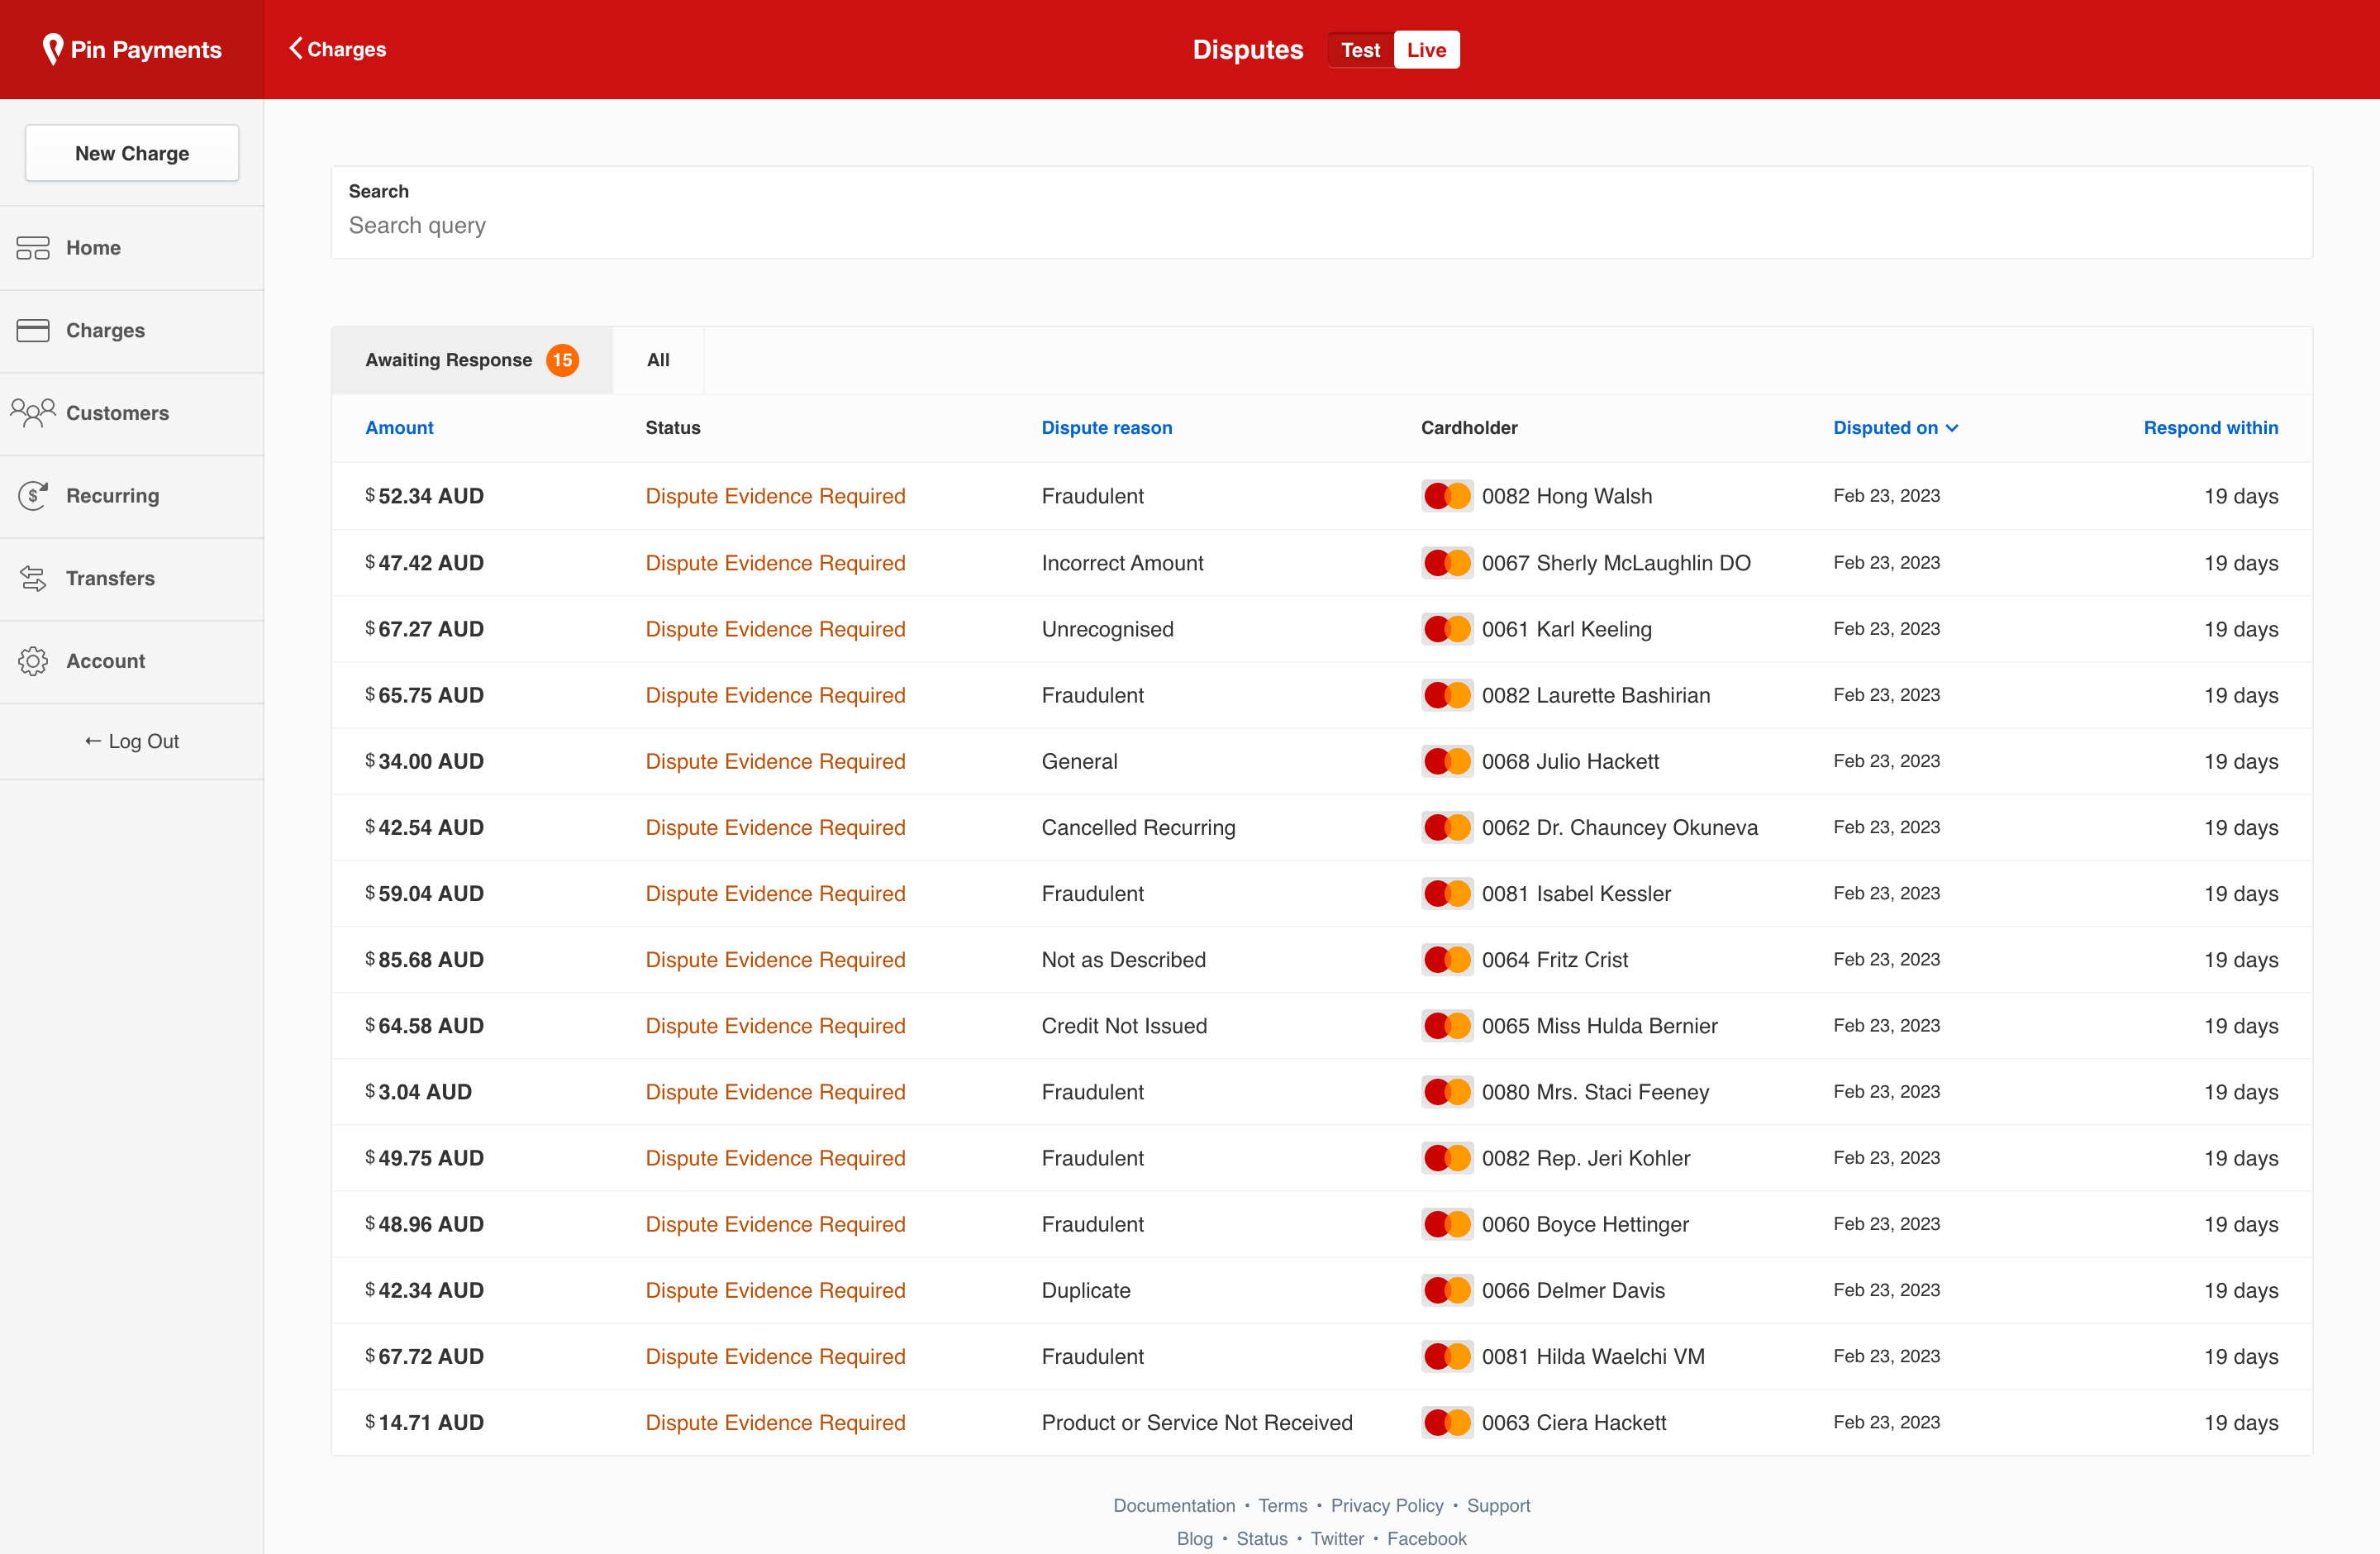Click New Charge button
2380x1554 pixels.
point(130,155)
